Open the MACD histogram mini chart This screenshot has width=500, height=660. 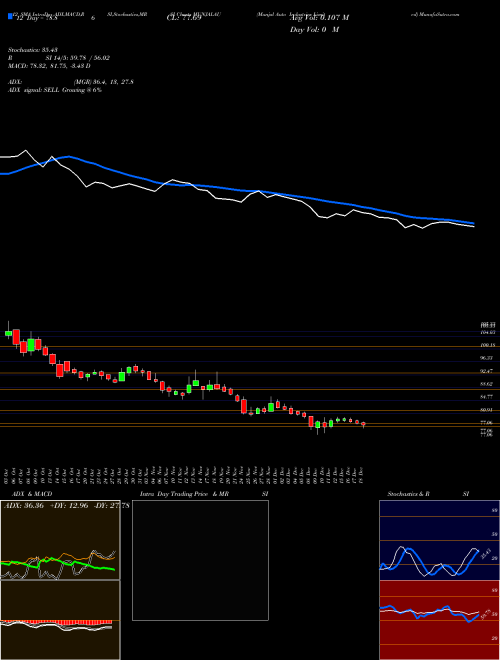[60, 620]
